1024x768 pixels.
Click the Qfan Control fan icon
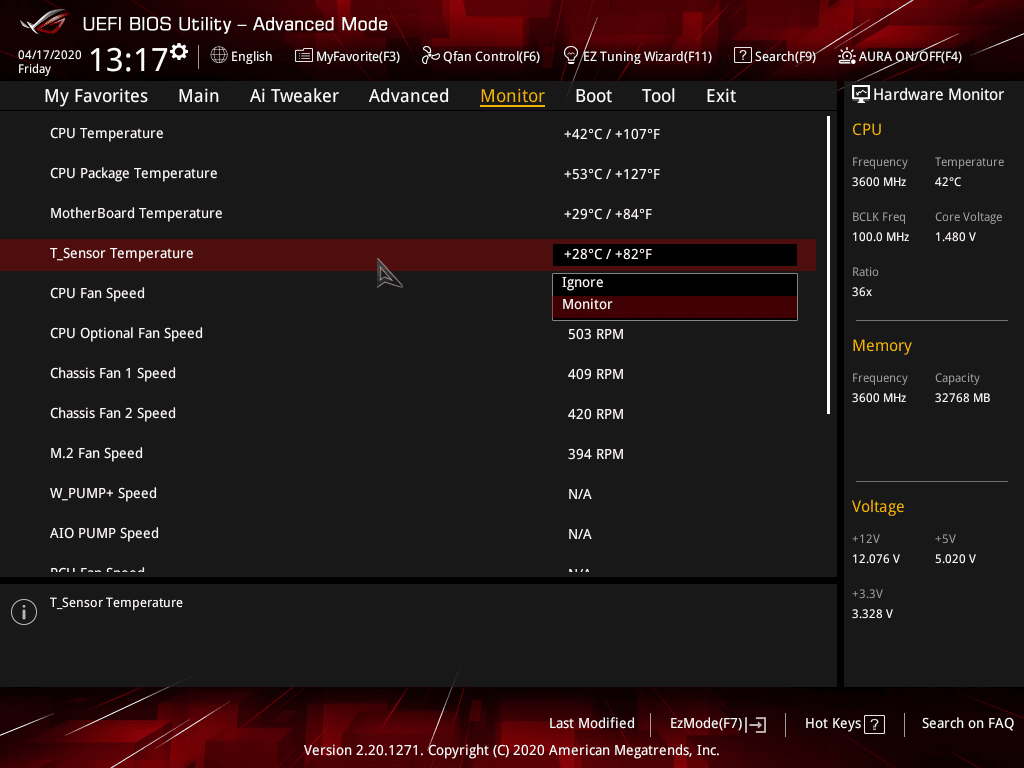pos(430,56)
